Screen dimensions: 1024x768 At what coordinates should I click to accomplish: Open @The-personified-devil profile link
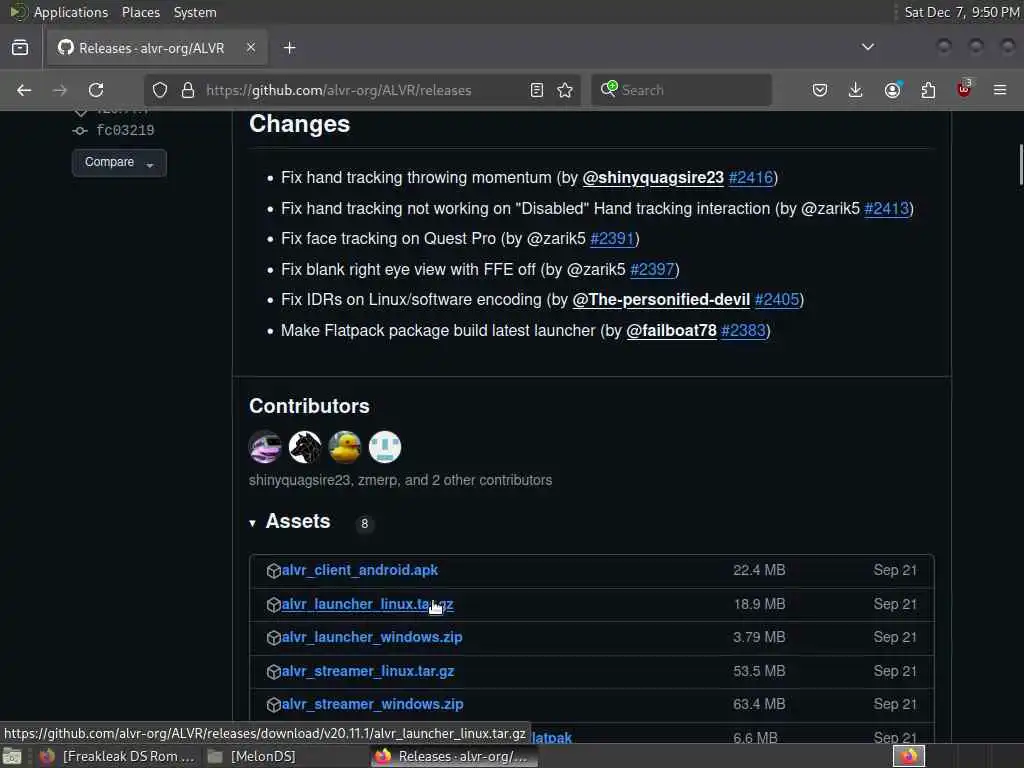pos(661,300)
